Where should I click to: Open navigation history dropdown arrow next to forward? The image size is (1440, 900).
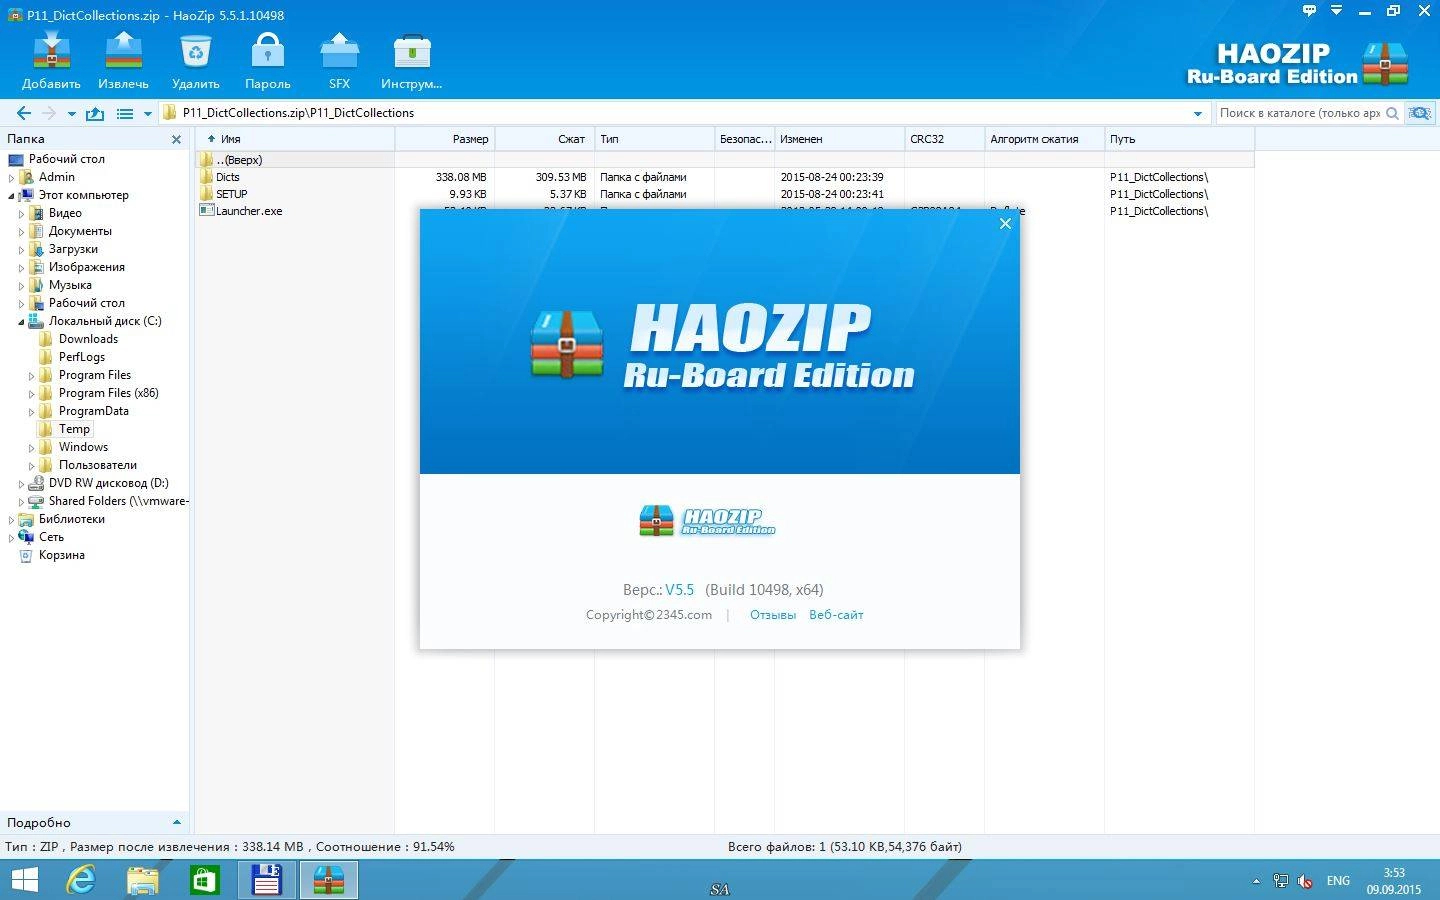pyautogui.click(x=70, y=114)
